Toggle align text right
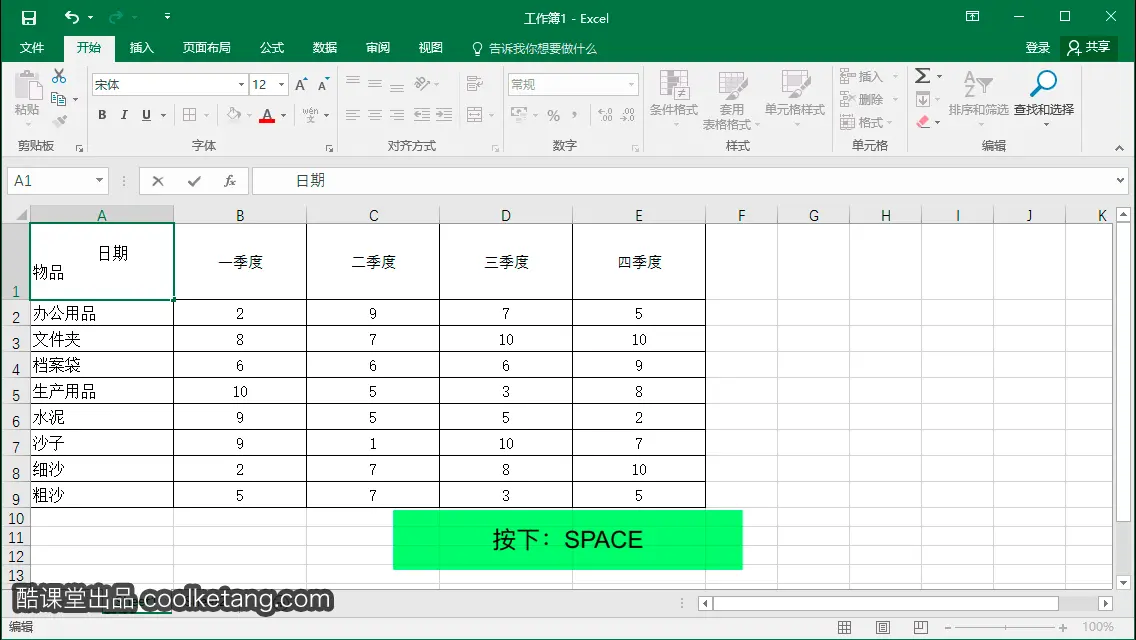Screen dimensions: 1136x640 397,115
